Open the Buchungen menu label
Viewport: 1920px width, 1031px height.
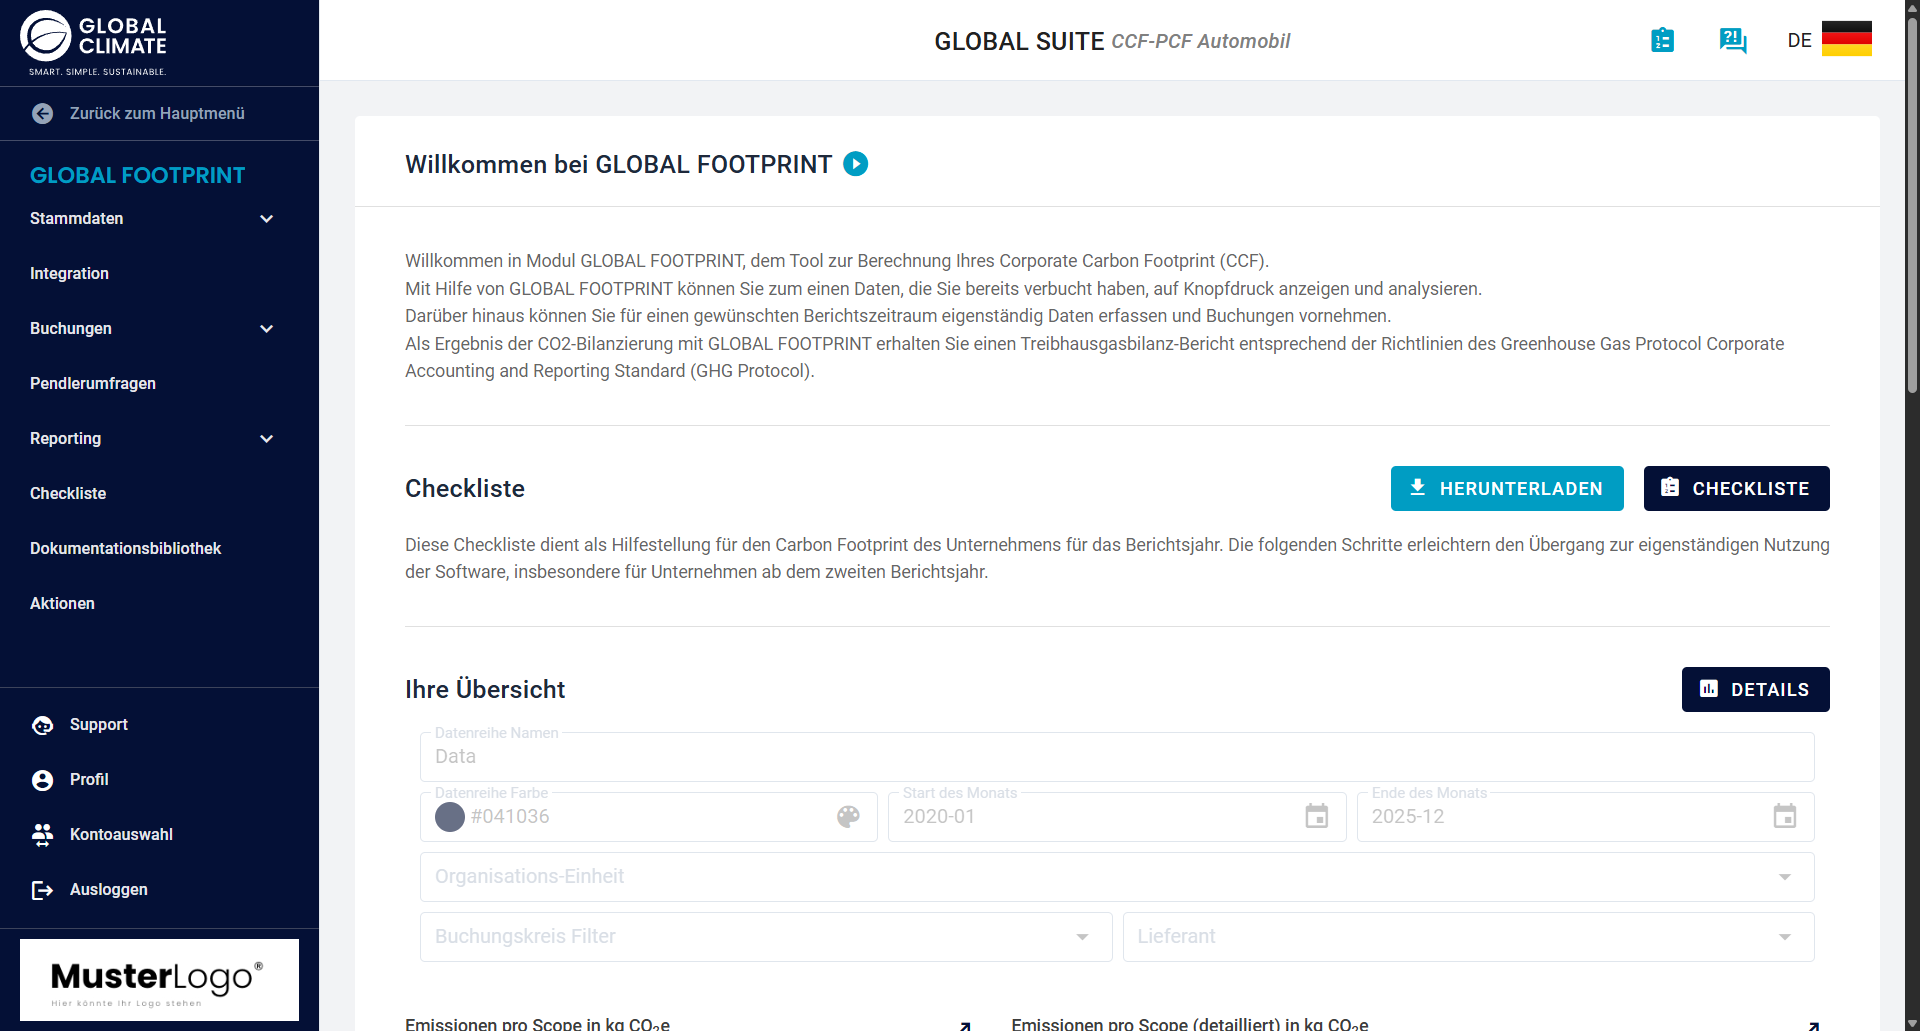[71, 329]
